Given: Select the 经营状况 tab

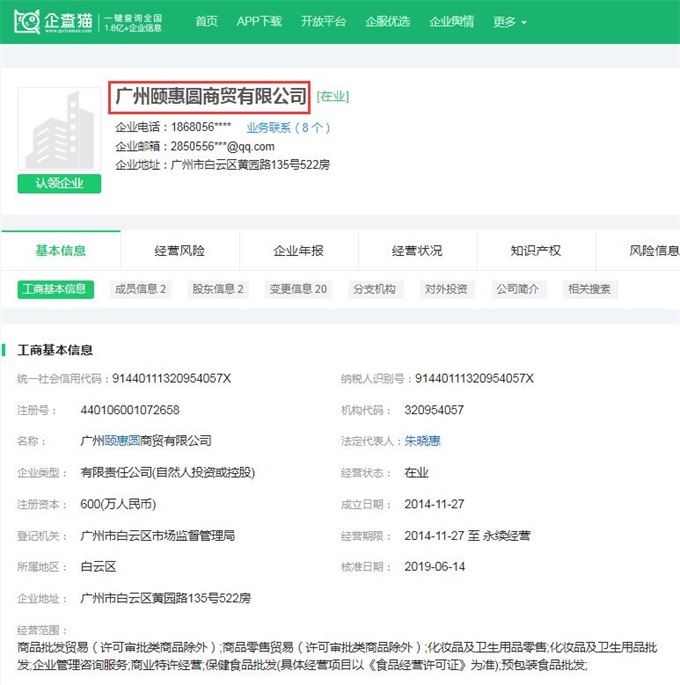Looking at the screenshot, I should [417, 251].
